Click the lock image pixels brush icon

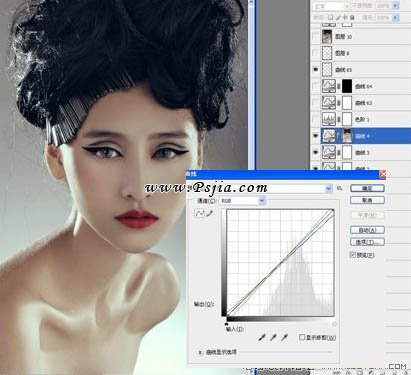coord(337,17)
